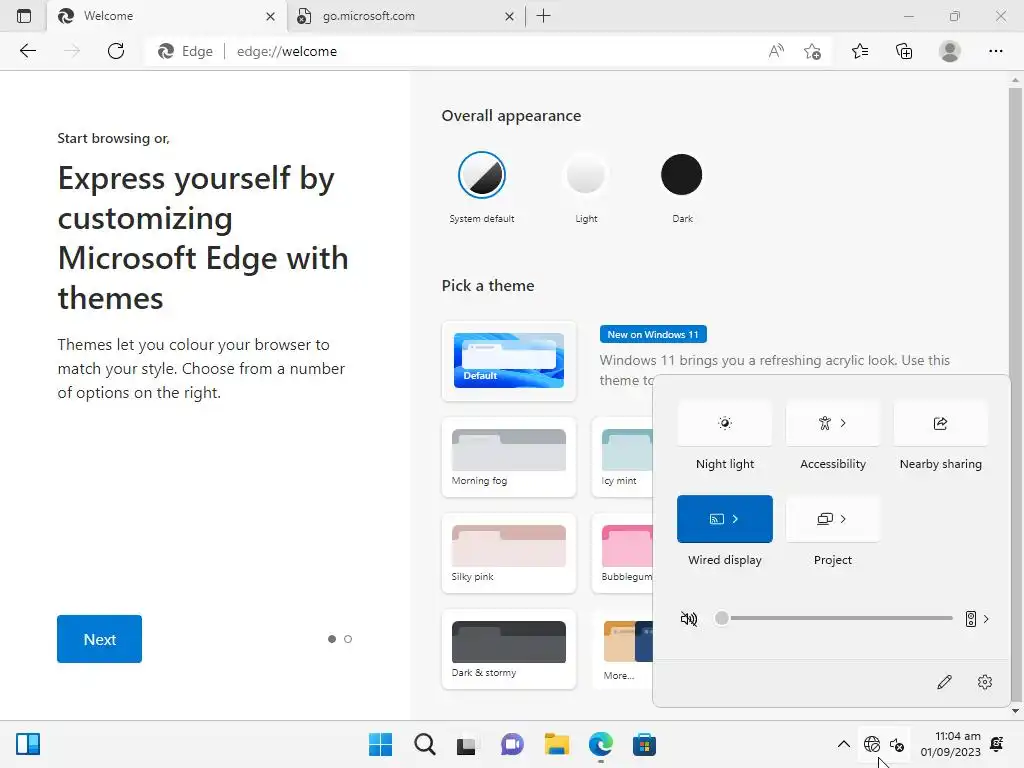
Task: Go back to the previous page
Action: 27,51
